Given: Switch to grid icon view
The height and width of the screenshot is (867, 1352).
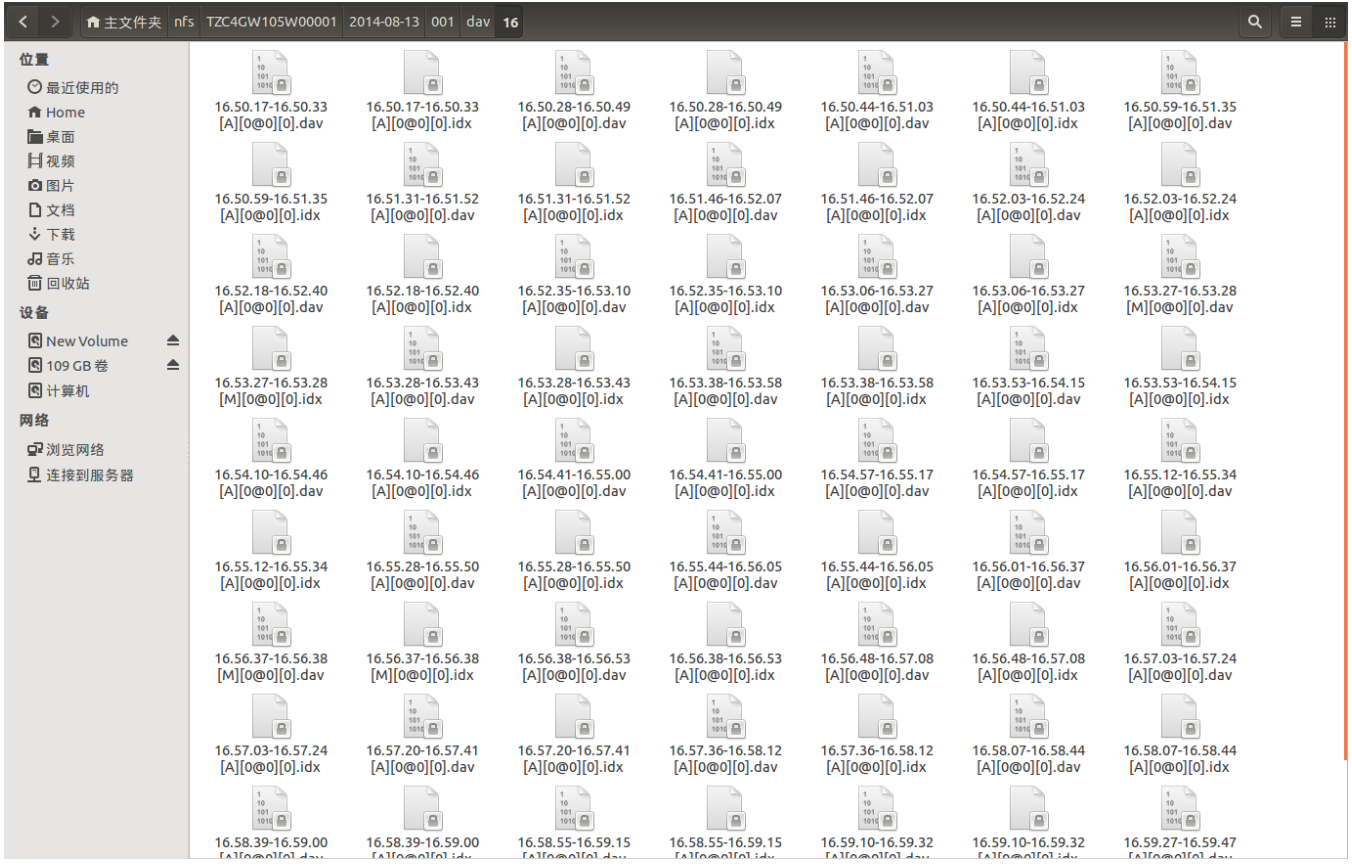Looking at the screenshot, I should pyautogui.click(x=1329, y=21).
